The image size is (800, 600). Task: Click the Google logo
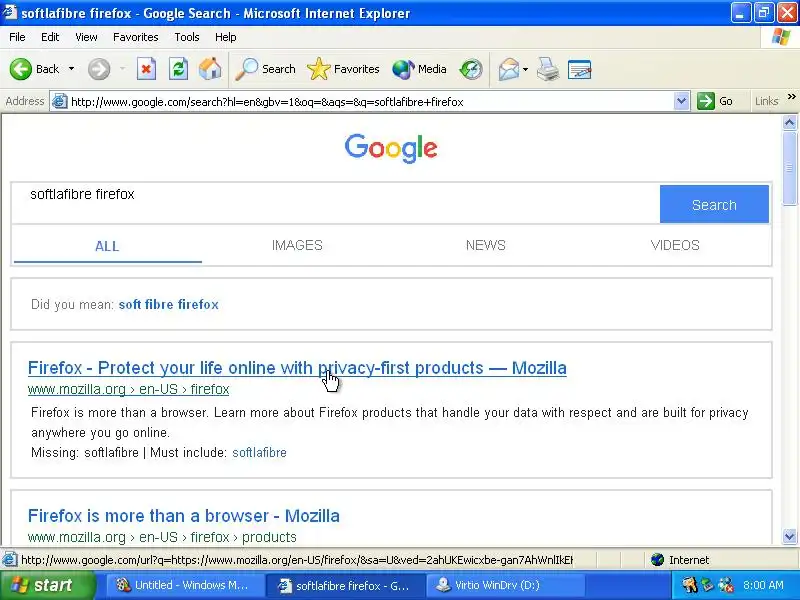(x=391, y=148)
